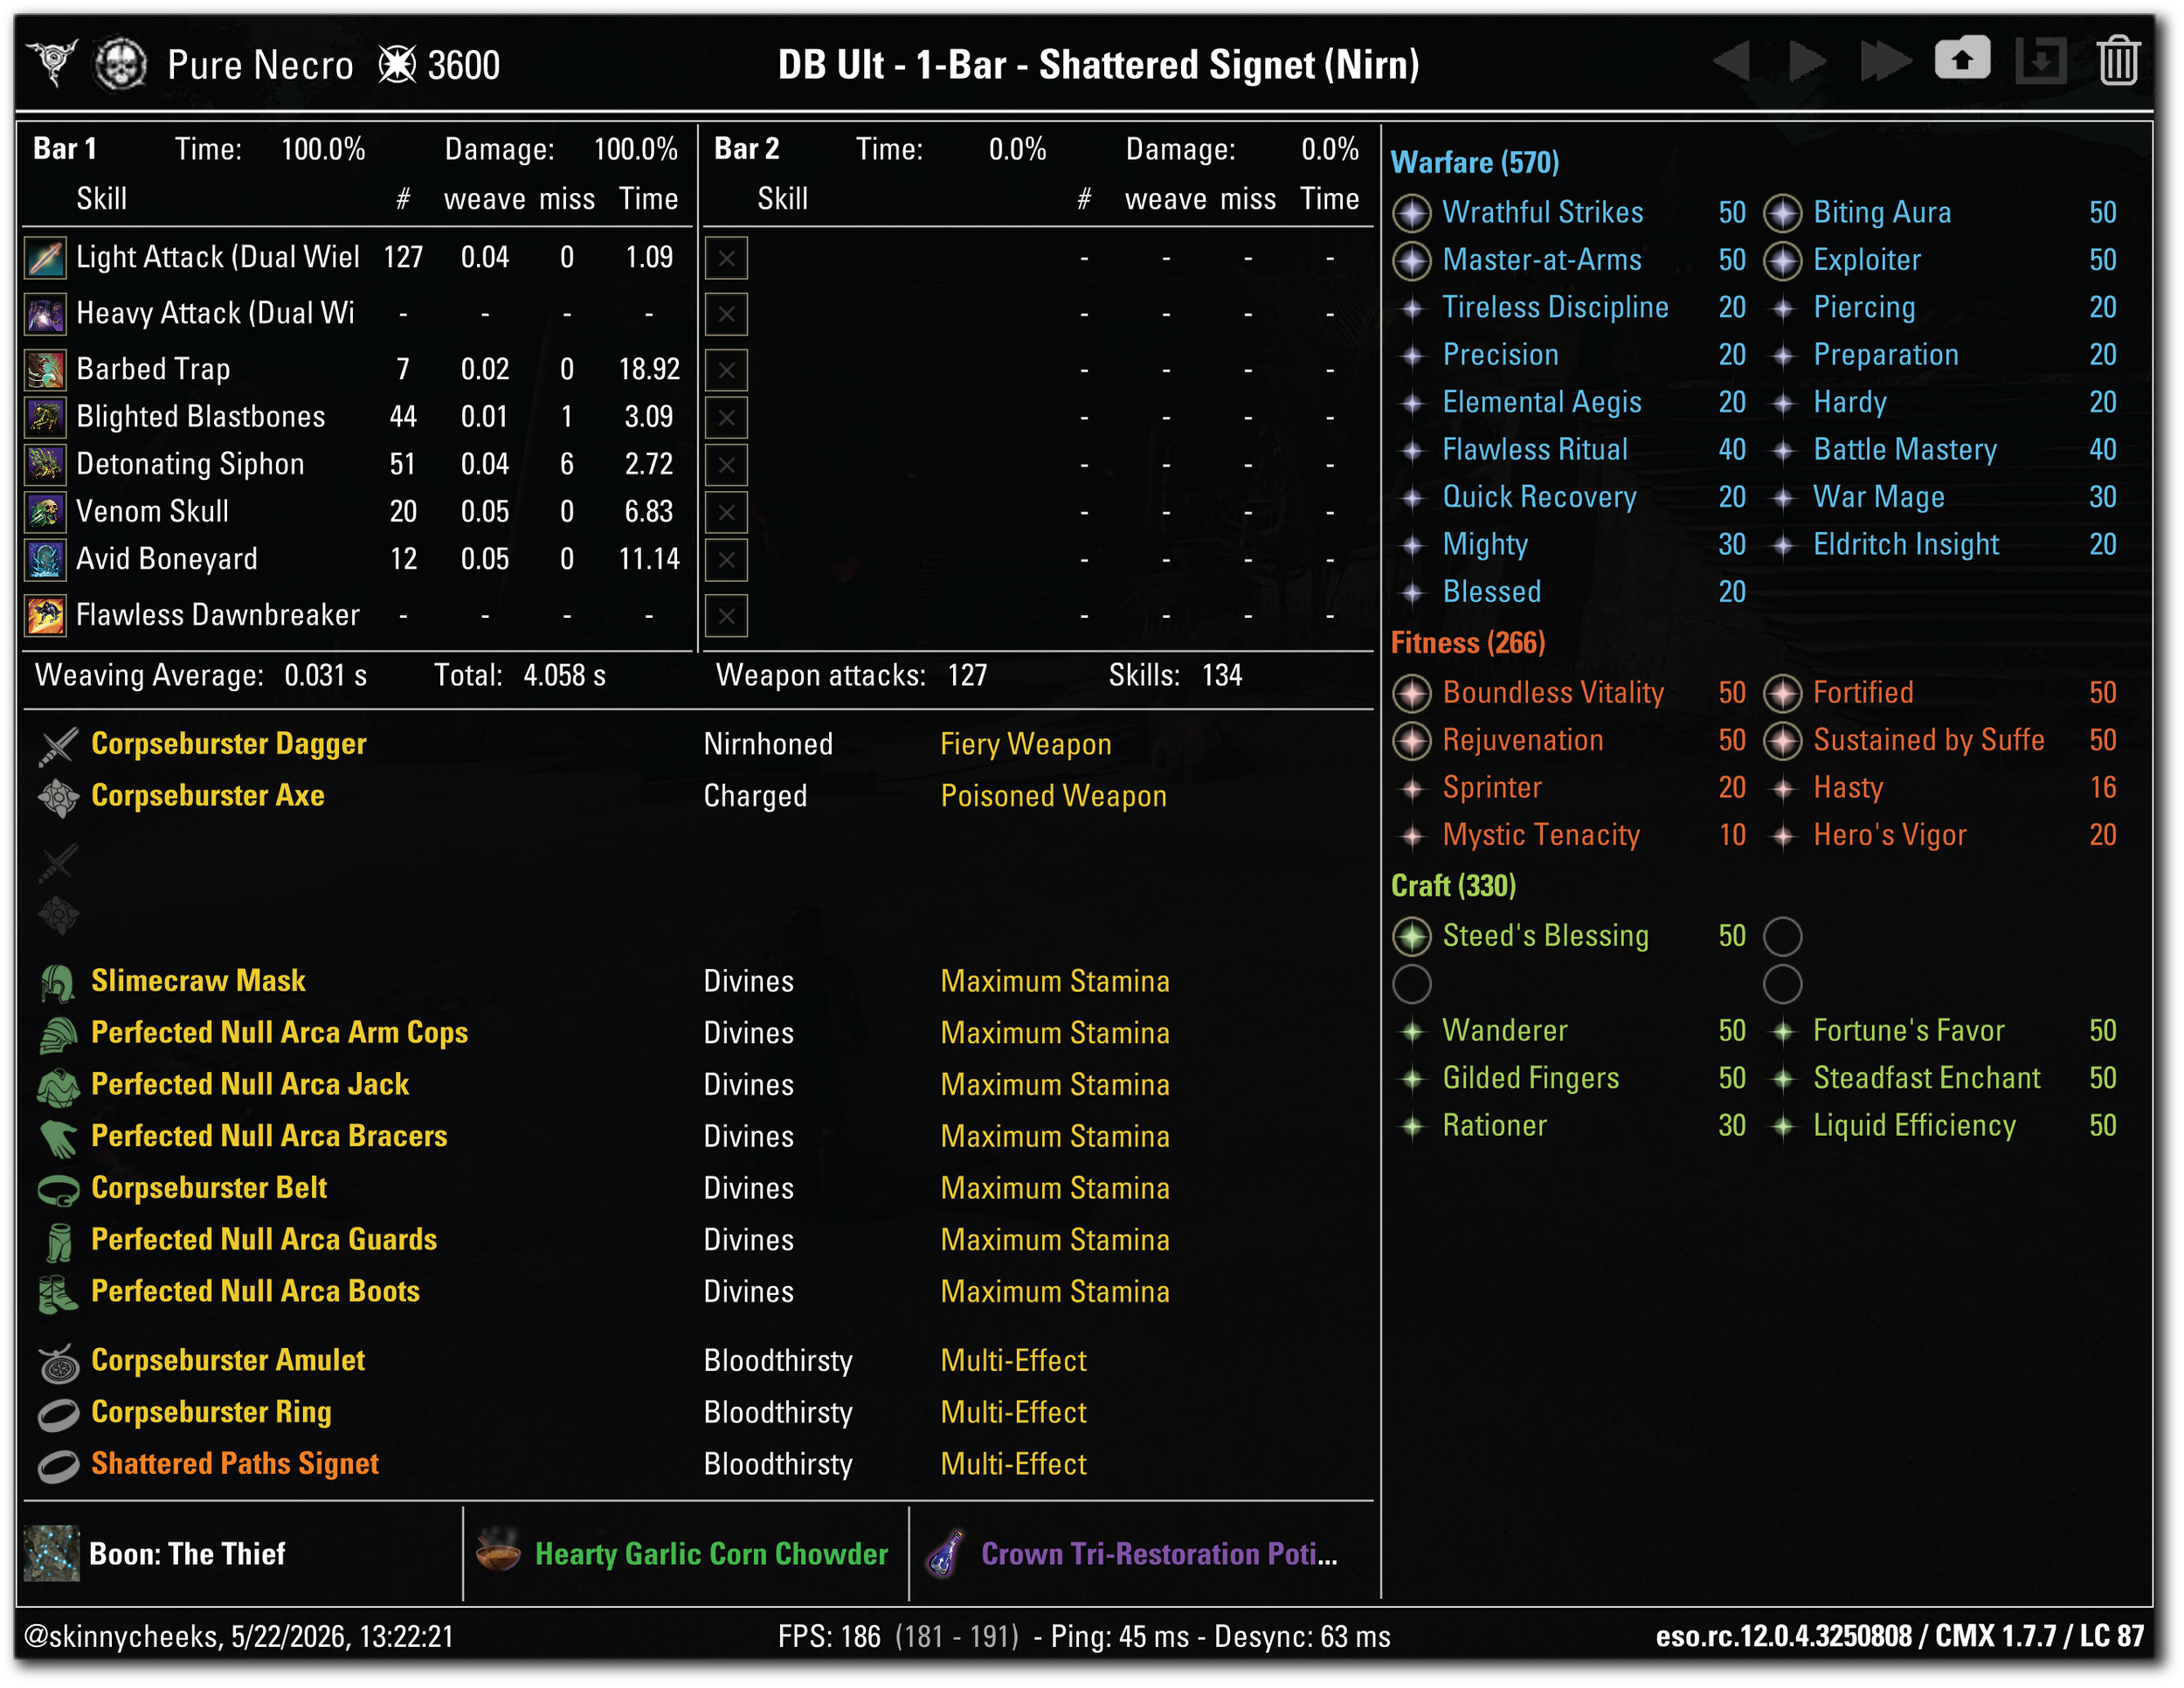The image size is (2184, 1688).
Task: Click the Flawless Dawnbreaker ultimate icon
Action: (x=45, y=615)
